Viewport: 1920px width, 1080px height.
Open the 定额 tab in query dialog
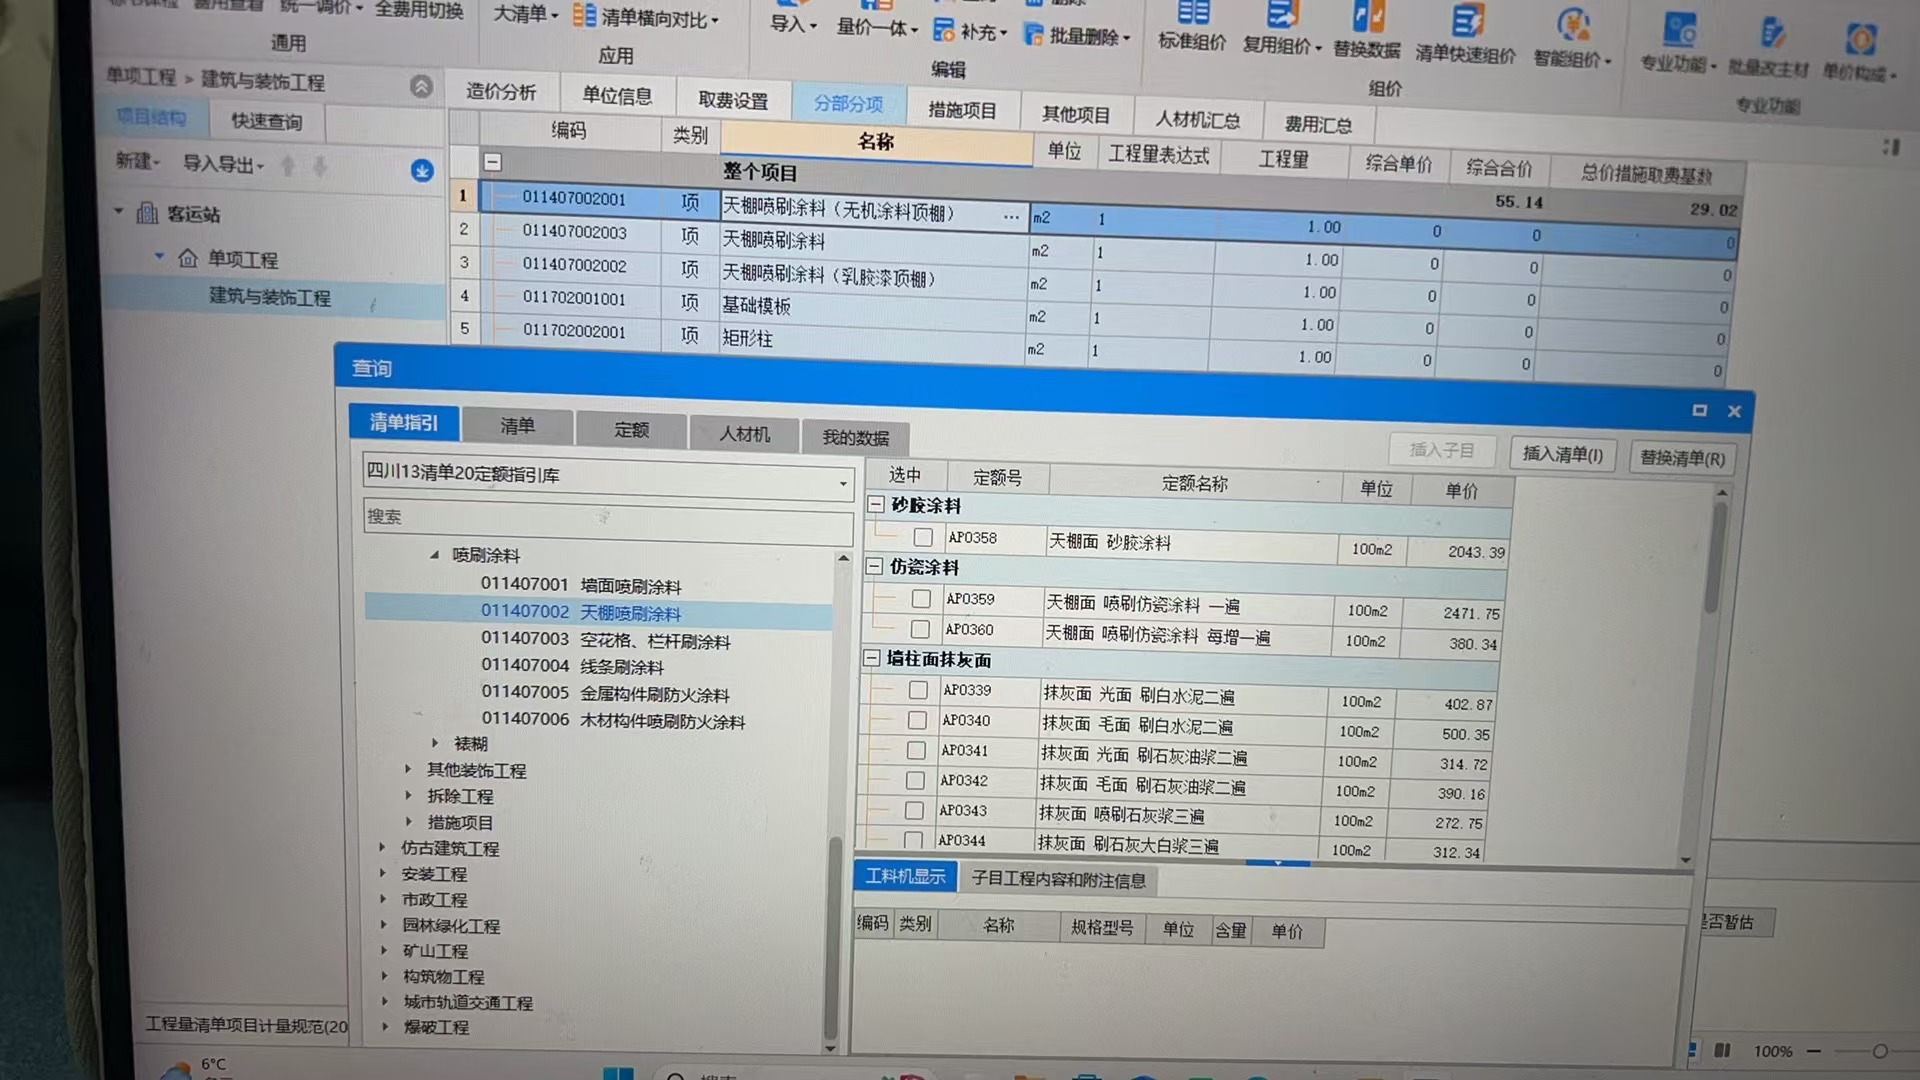coord(631,430)
